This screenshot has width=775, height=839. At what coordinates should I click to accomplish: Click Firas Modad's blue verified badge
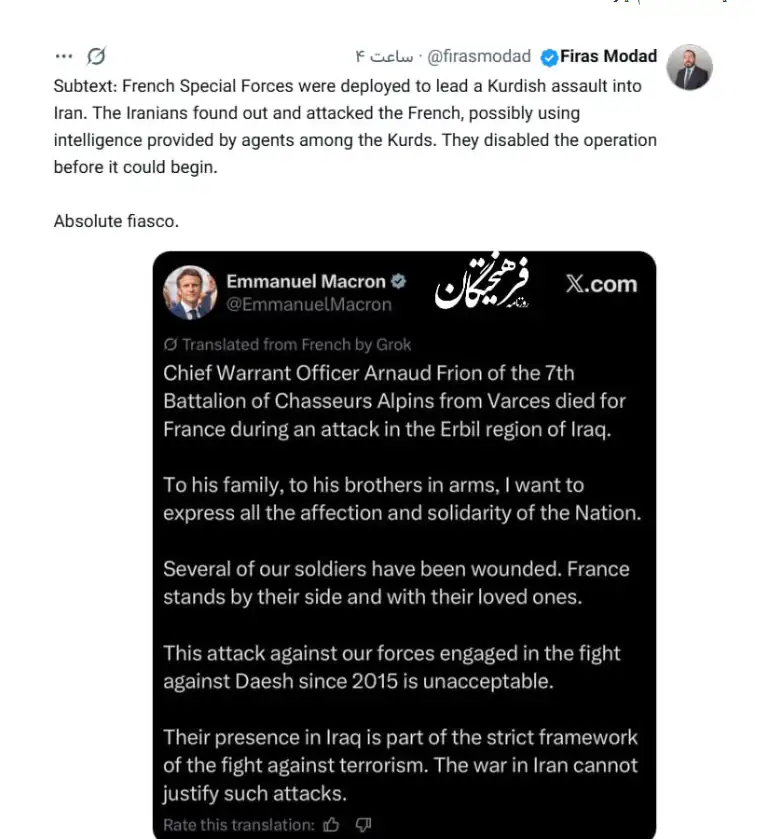(x=549, y=56)
